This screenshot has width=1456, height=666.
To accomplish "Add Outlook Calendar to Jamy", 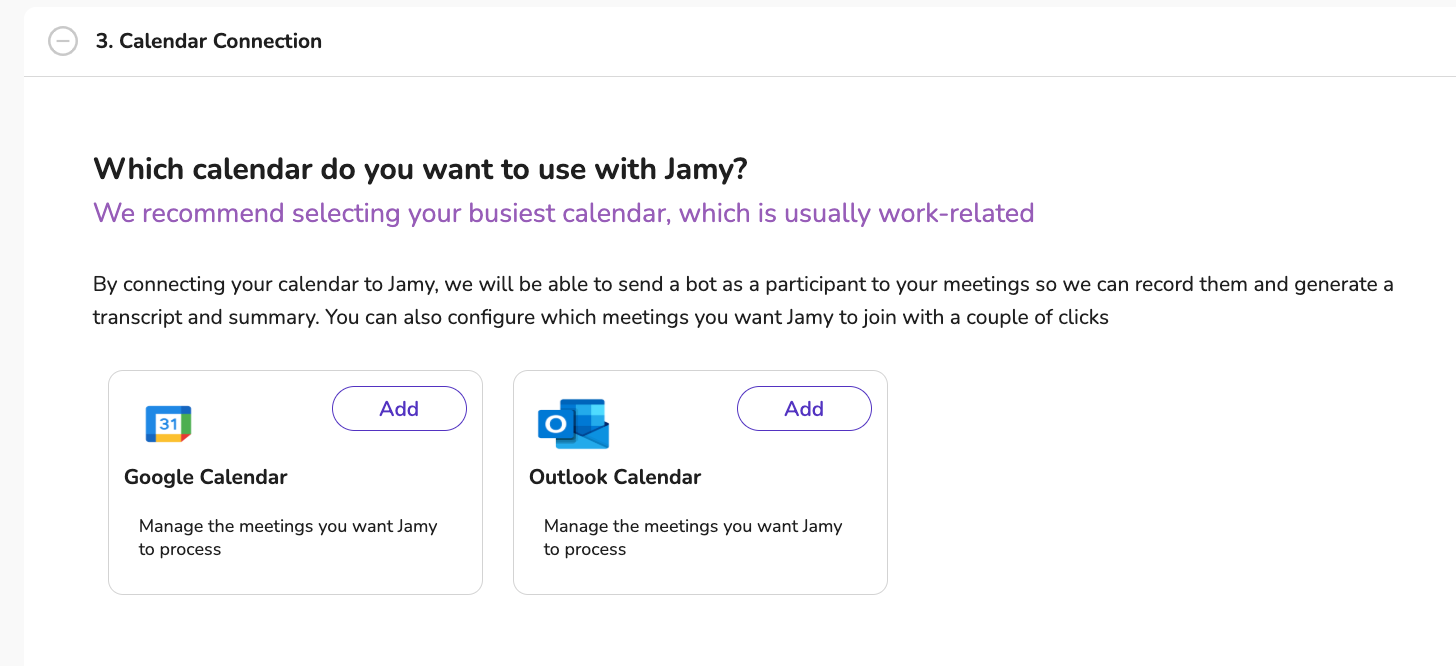I will (x=804, y=409).
